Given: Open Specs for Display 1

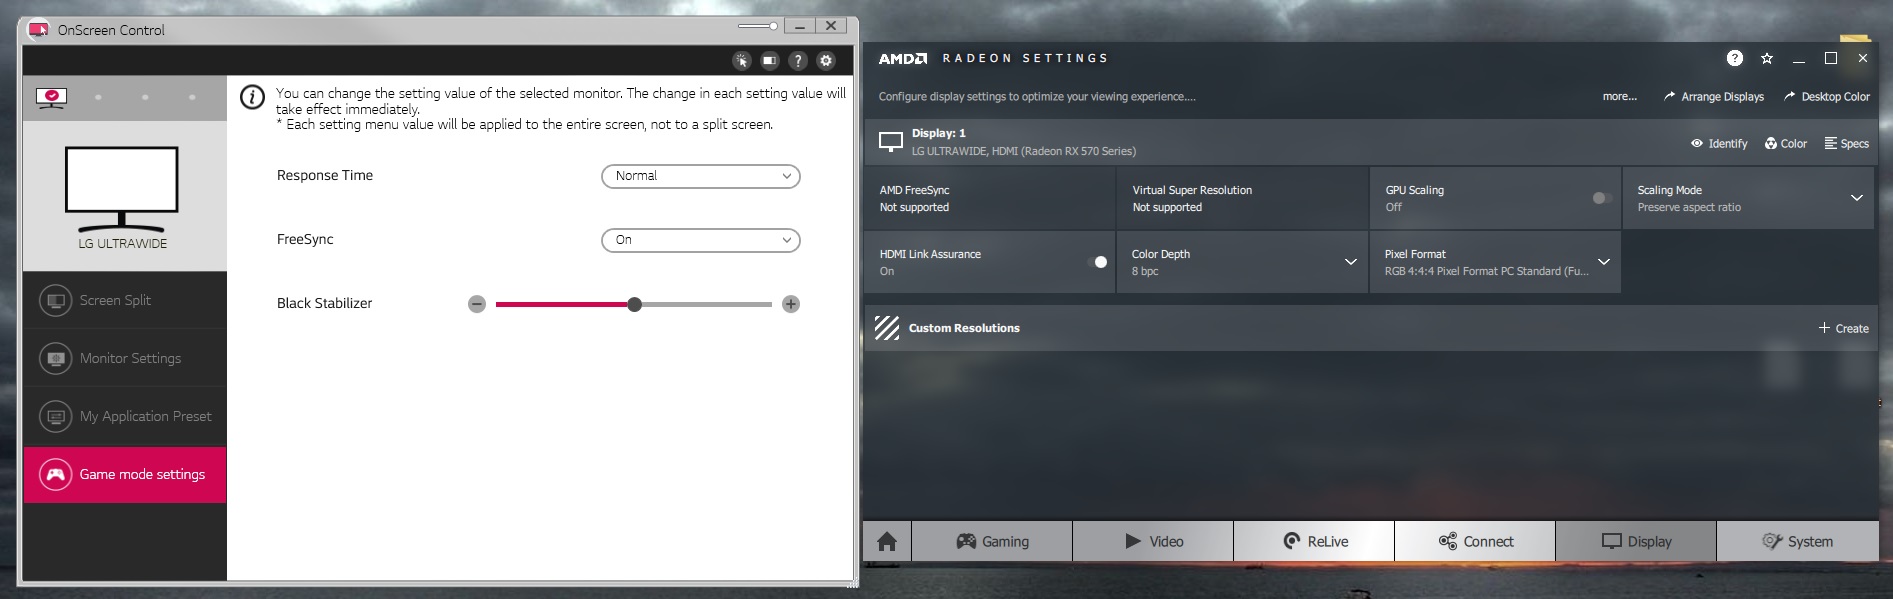Looking at the screenshot, I should pyautogui.click(x=1847, y=144).
